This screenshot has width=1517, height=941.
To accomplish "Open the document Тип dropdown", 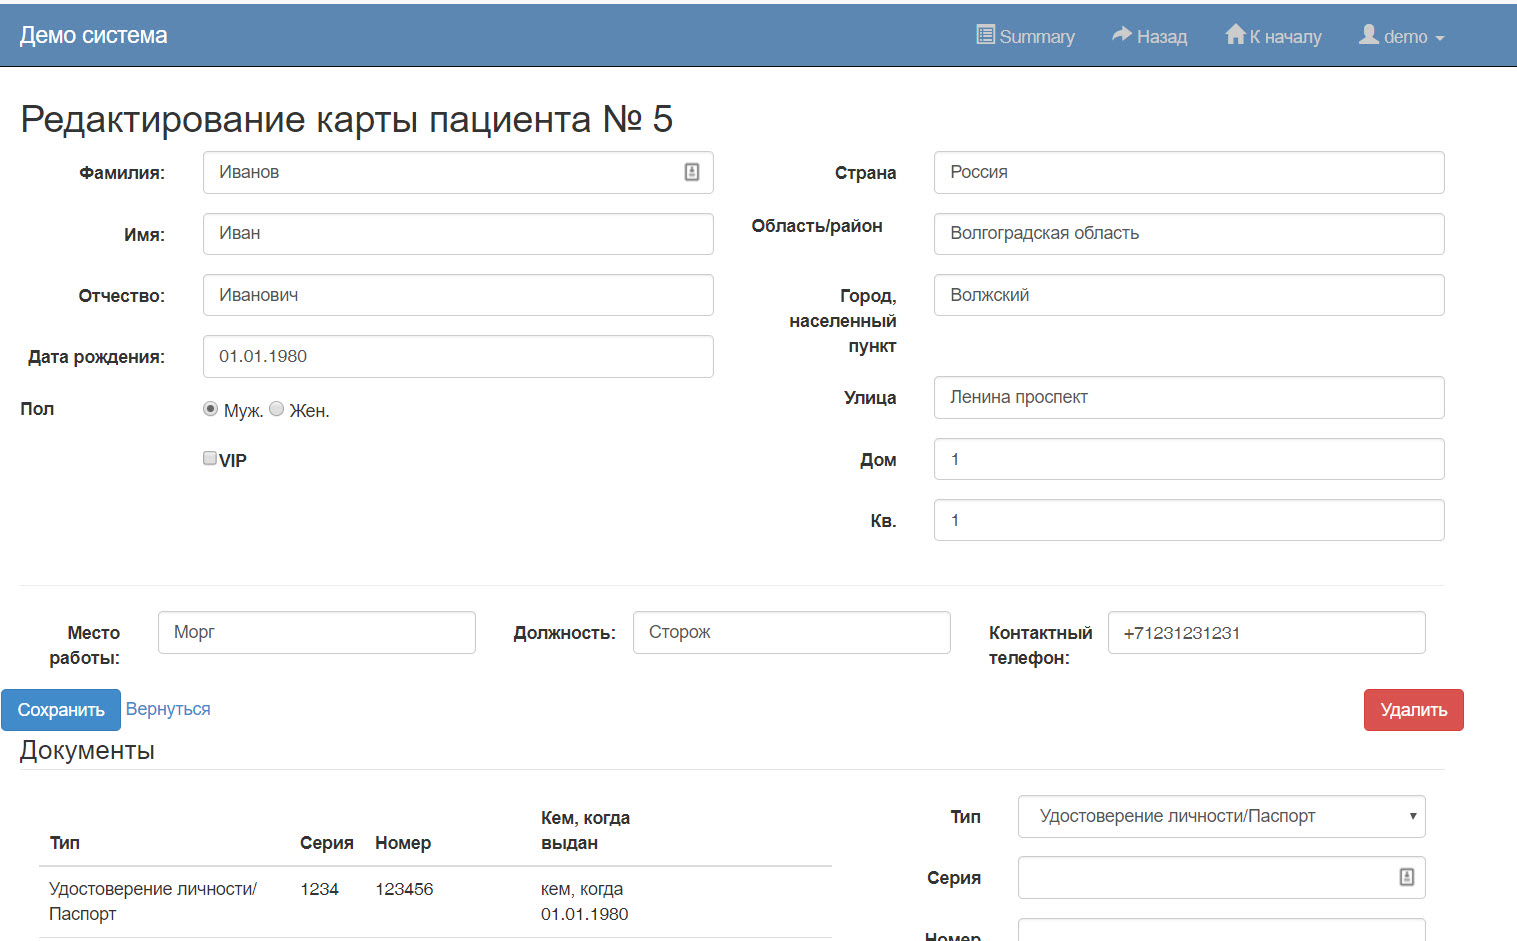I will point(1220,816).
